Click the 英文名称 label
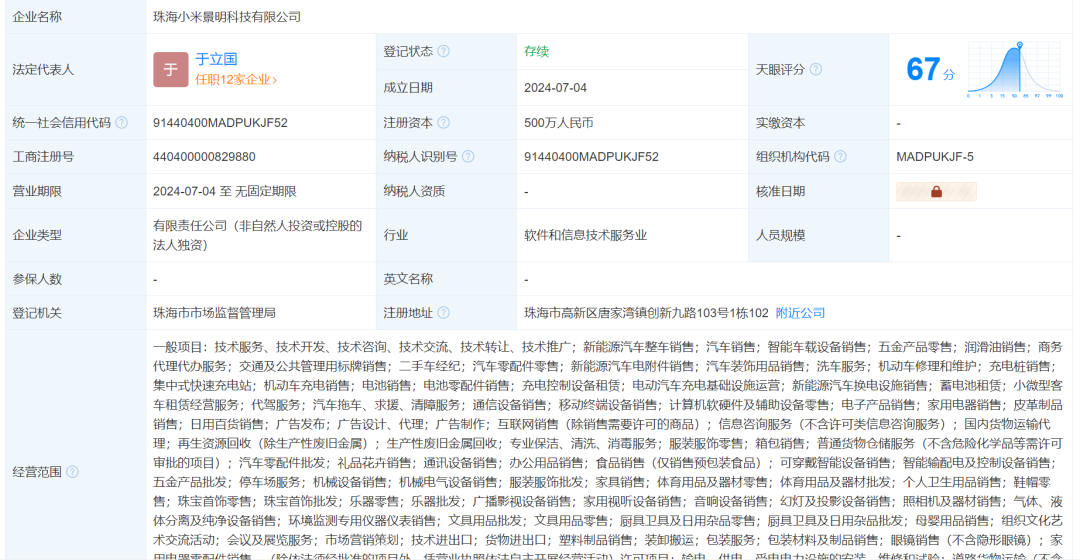The width and height of the screenshot is (1080, 560). [x=408, y=279]
